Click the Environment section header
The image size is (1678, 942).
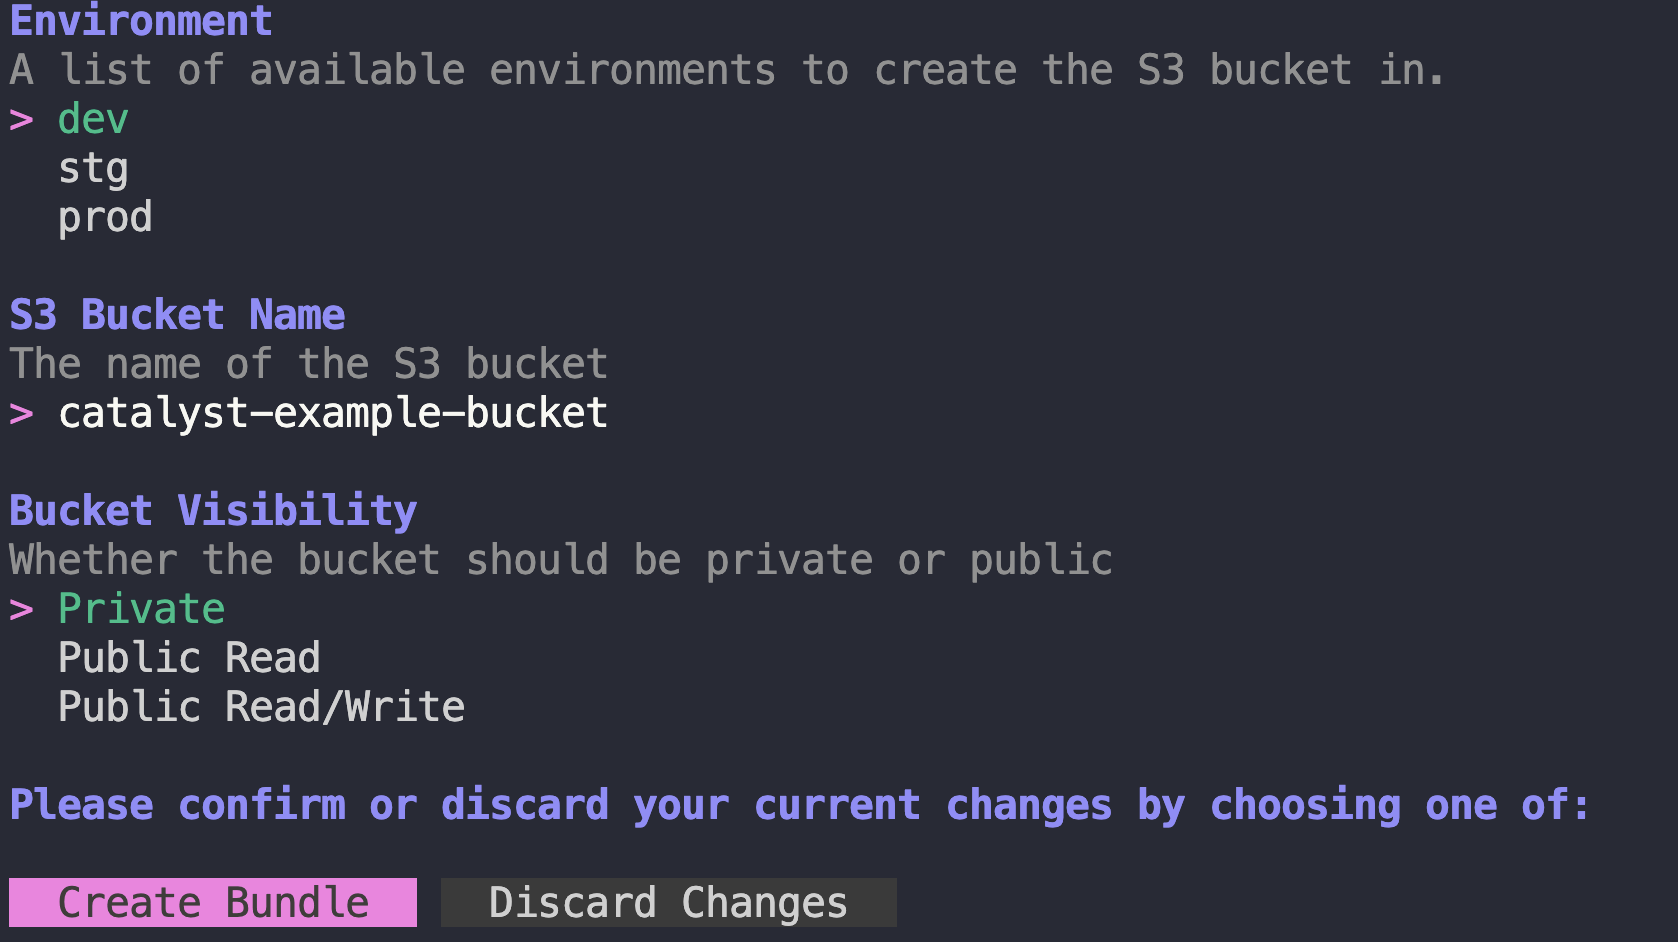pos(139,19)
